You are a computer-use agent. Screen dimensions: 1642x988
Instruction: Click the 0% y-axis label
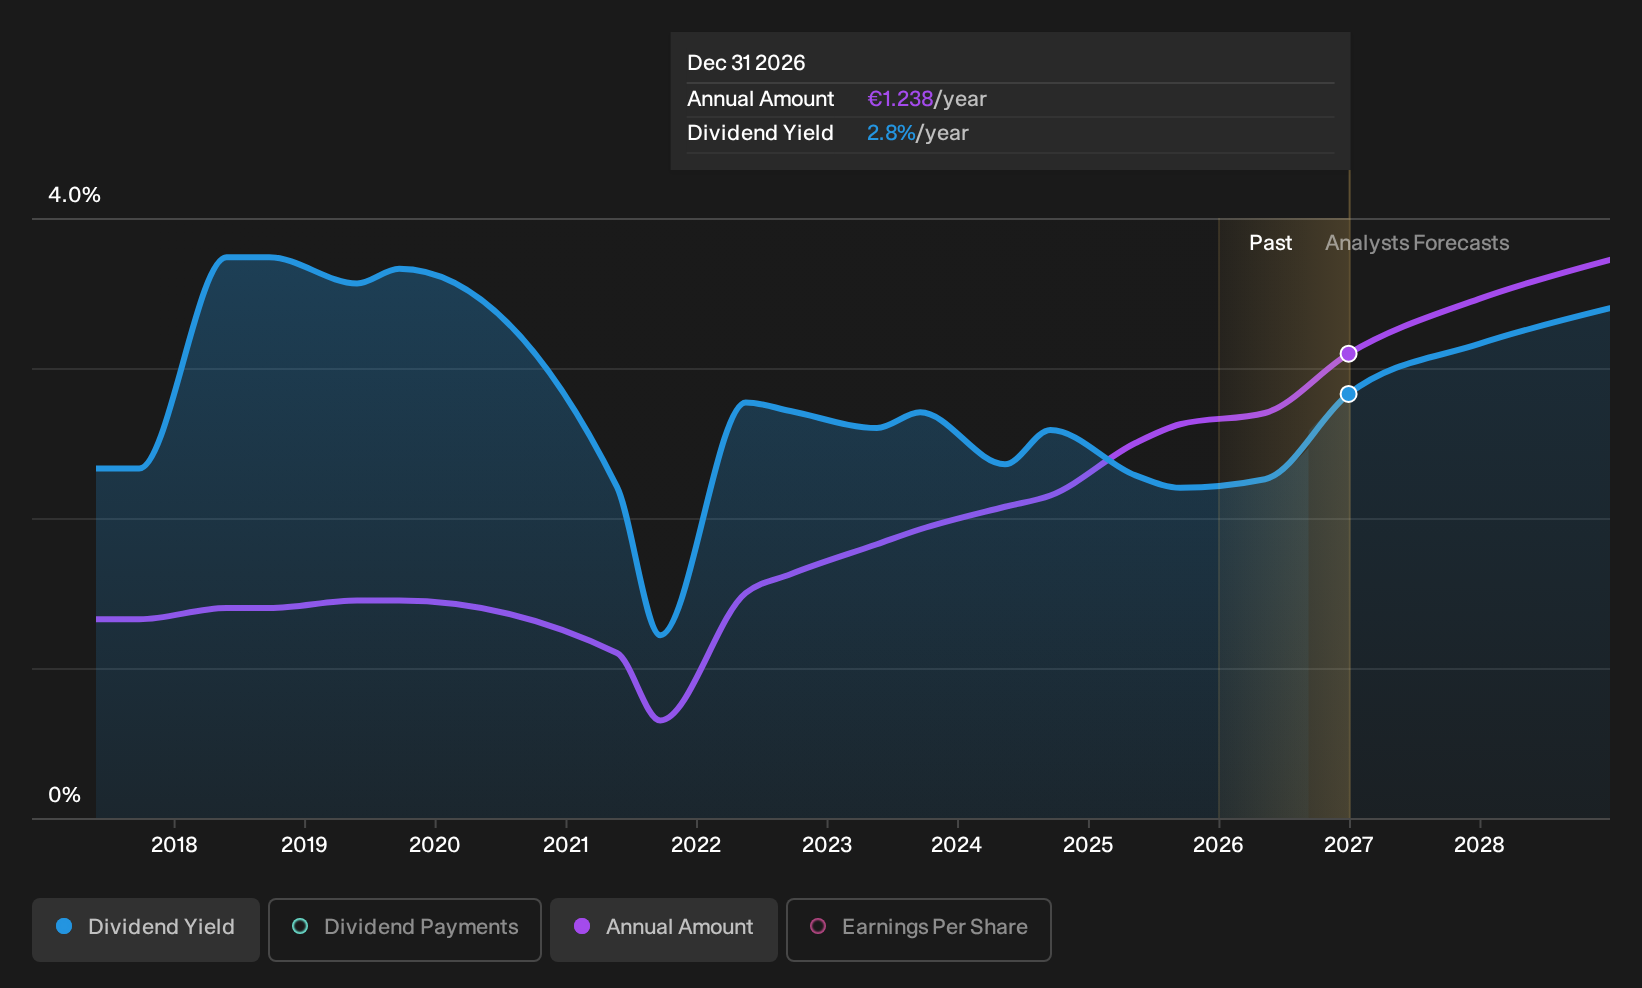pyautogui.click(x=64, y=795)
